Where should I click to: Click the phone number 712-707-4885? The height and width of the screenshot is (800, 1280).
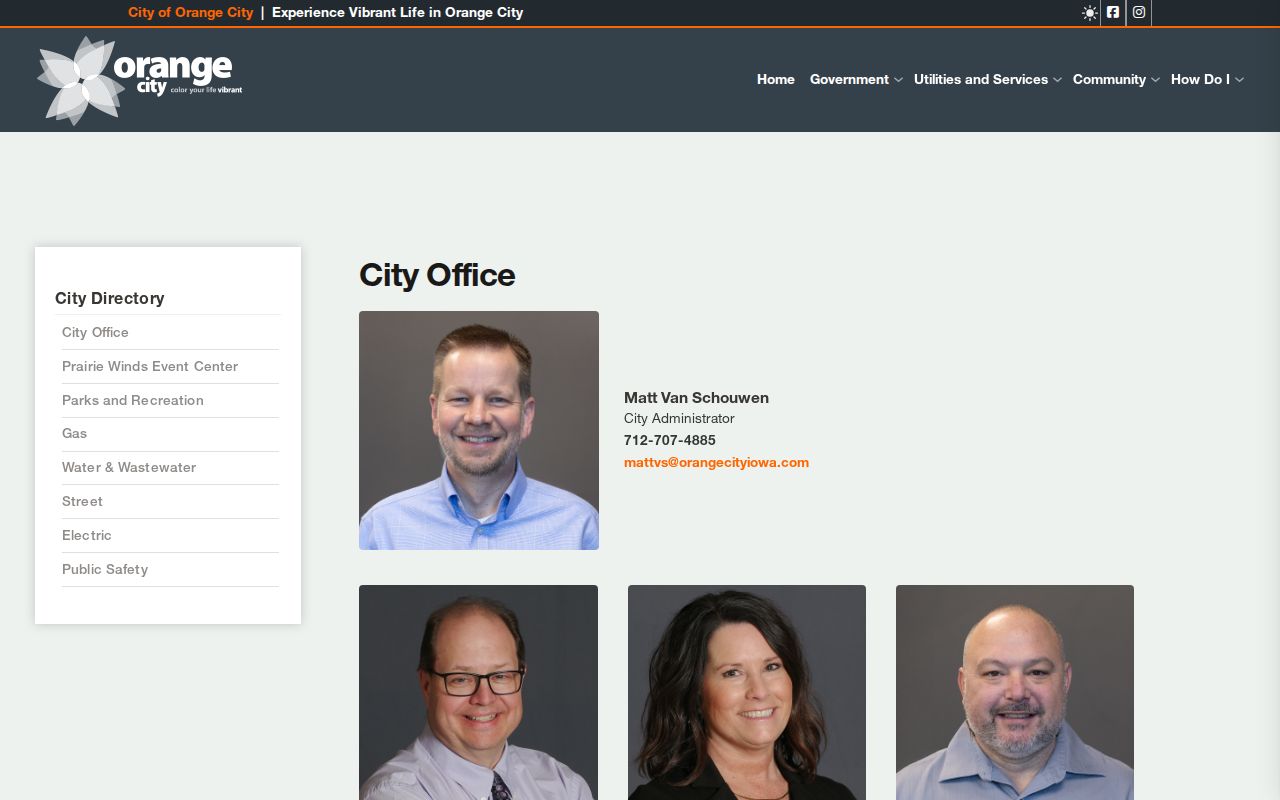pyautogui.click(x=670, y=440)
